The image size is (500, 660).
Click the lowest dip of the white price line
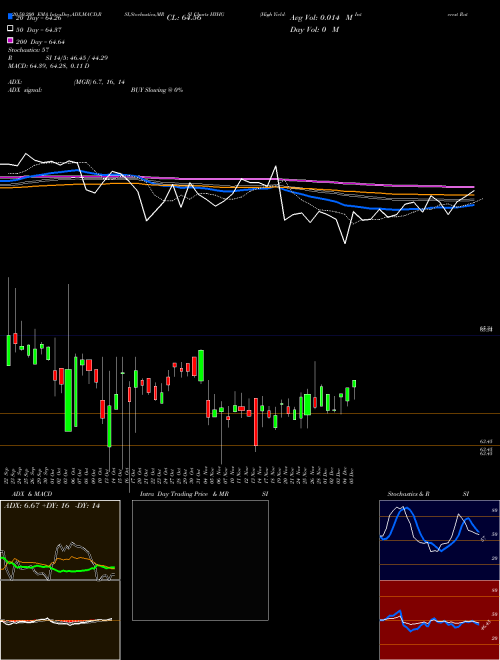[x=345, y=243]
